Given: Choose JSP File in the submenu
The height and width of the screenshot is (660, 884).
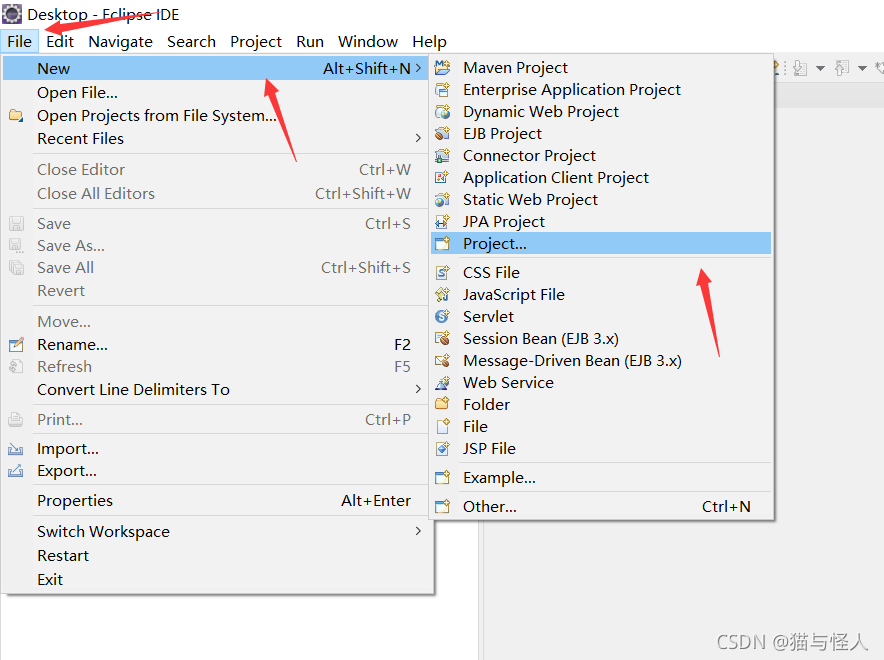Looking at the screenshot, I should click(601, 449).
